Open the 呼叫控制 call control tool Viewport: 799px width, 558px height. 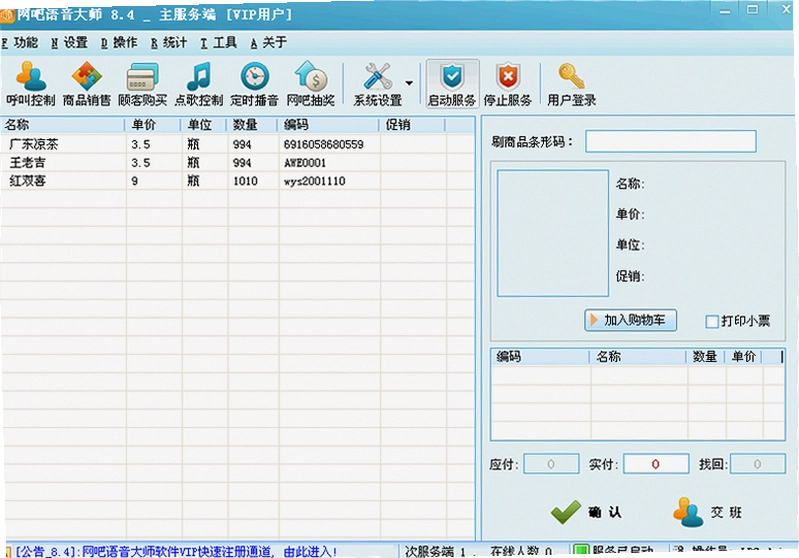pyautogui.click(x=31, y=84)
